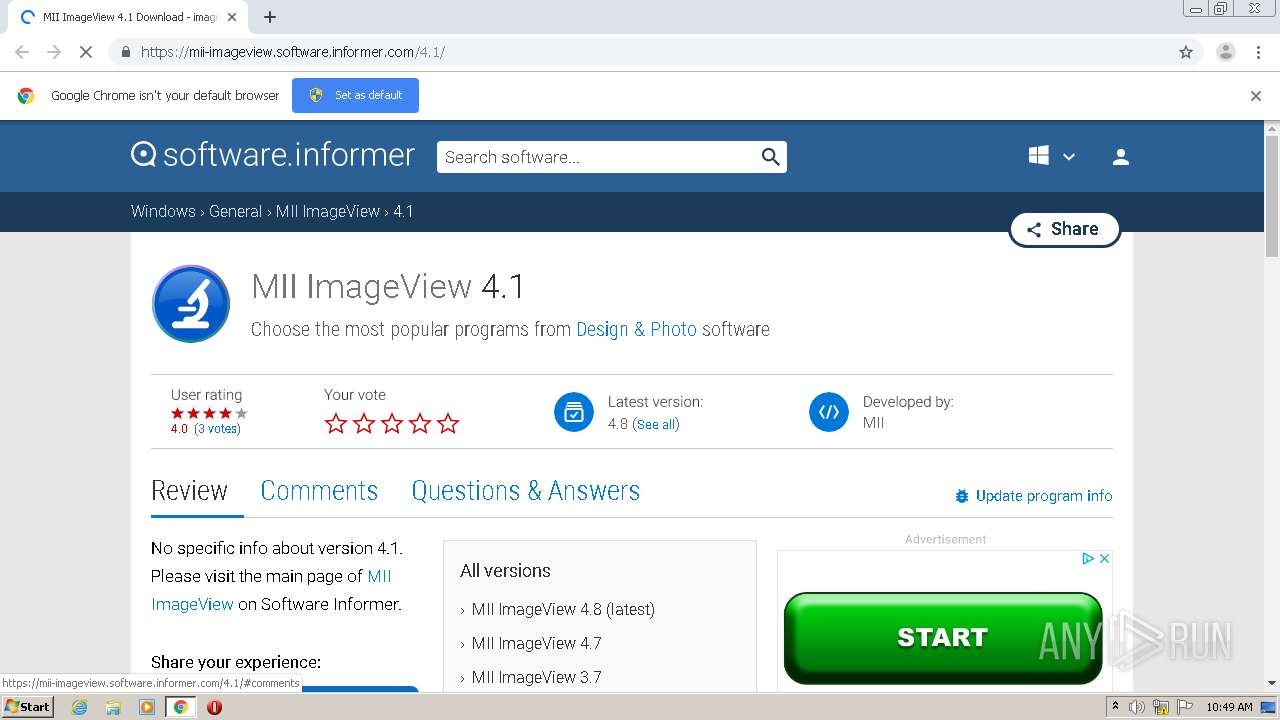1280x720 pixels.
Task: Open a new Chrome tab
Action: tap(270, 17)
